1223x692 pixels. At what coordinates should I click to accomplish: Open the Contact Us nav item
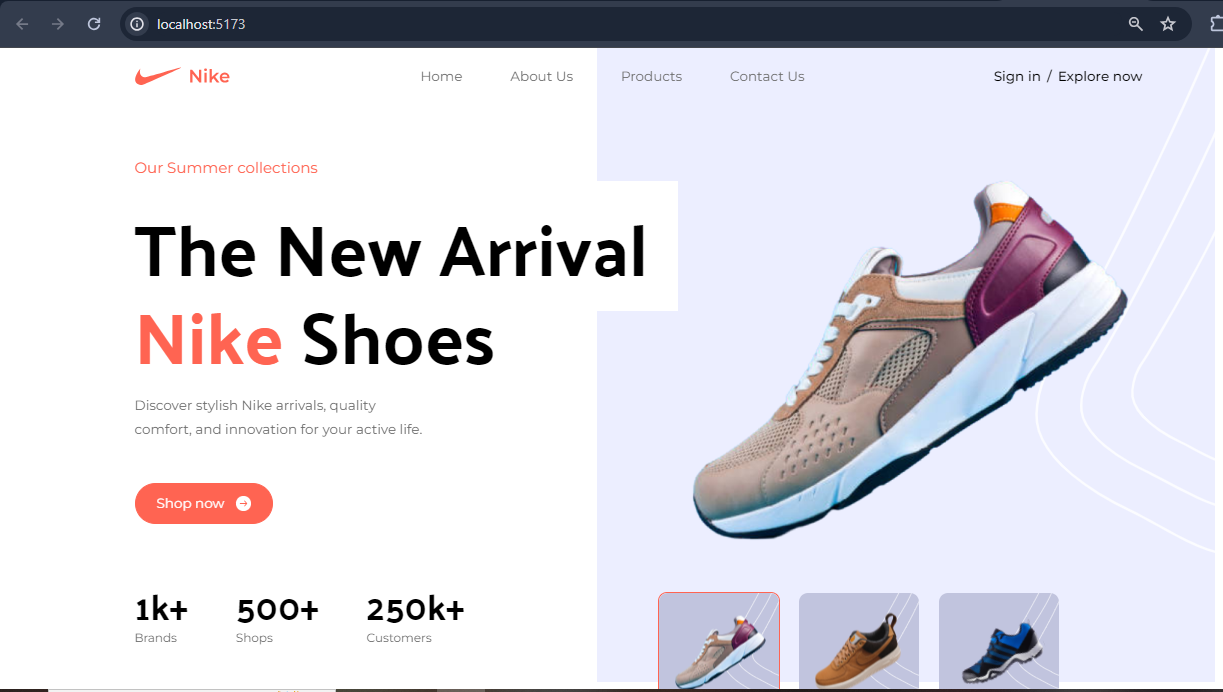767,76
